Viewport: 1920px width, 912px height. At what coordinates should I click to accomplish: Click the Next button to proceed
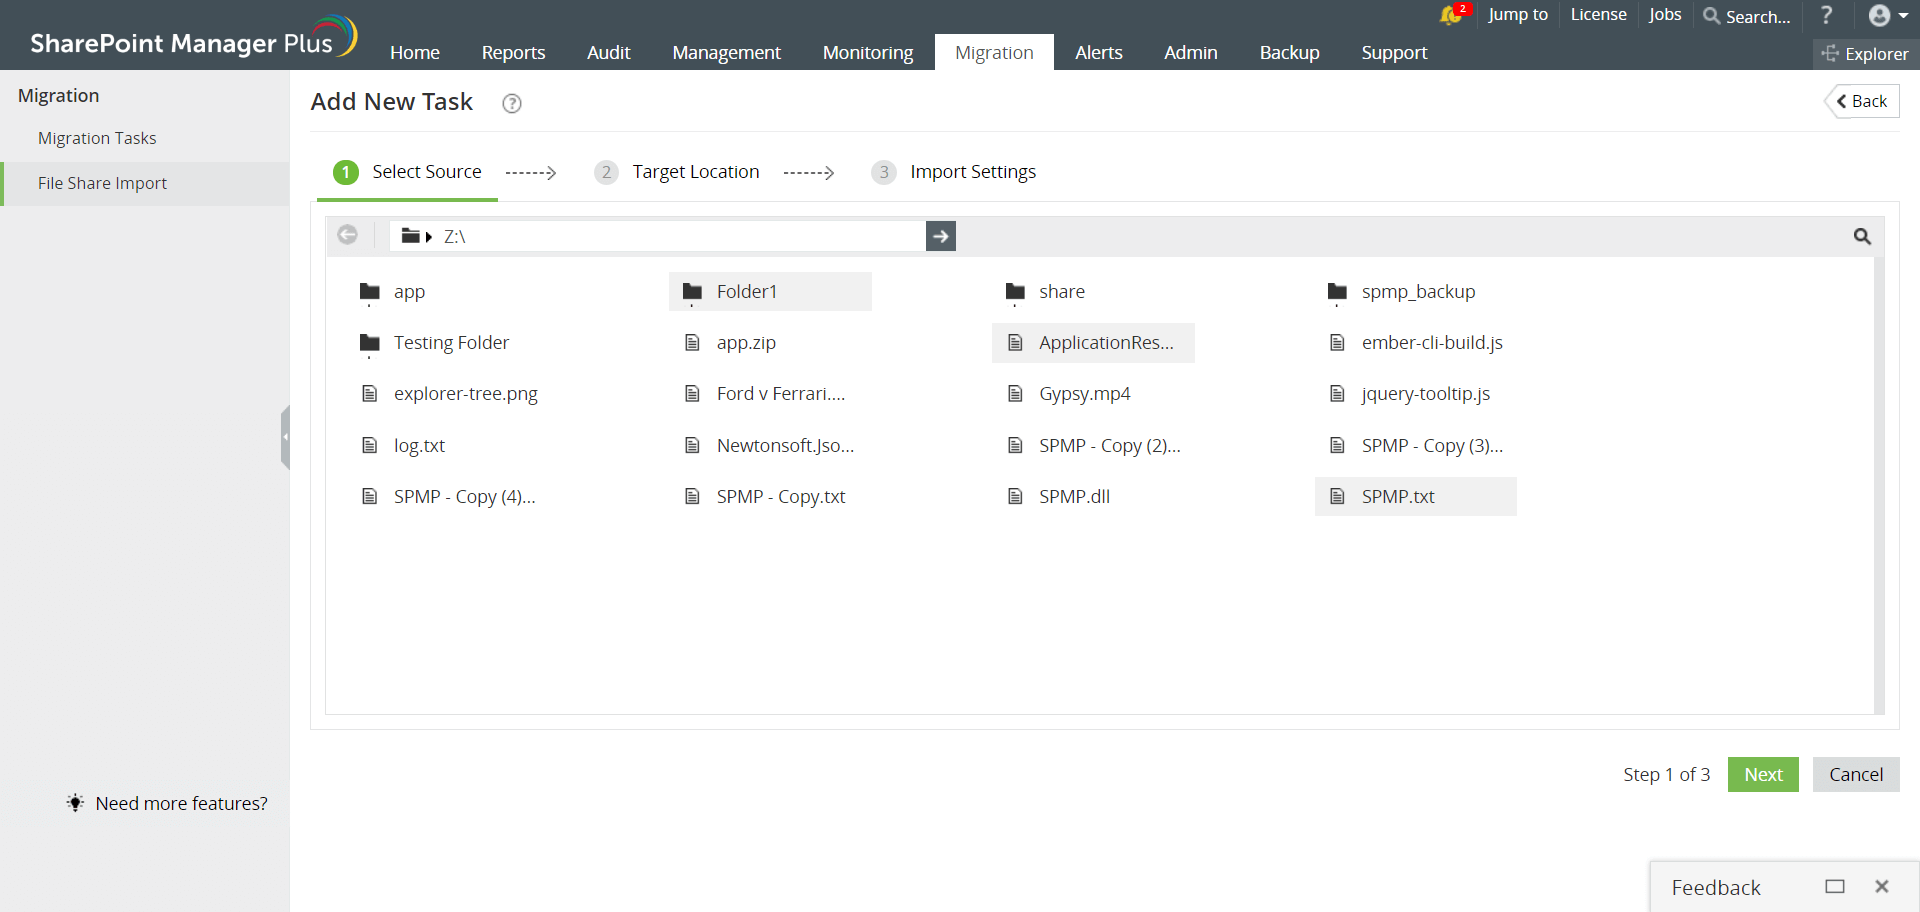click(1762, 774)
